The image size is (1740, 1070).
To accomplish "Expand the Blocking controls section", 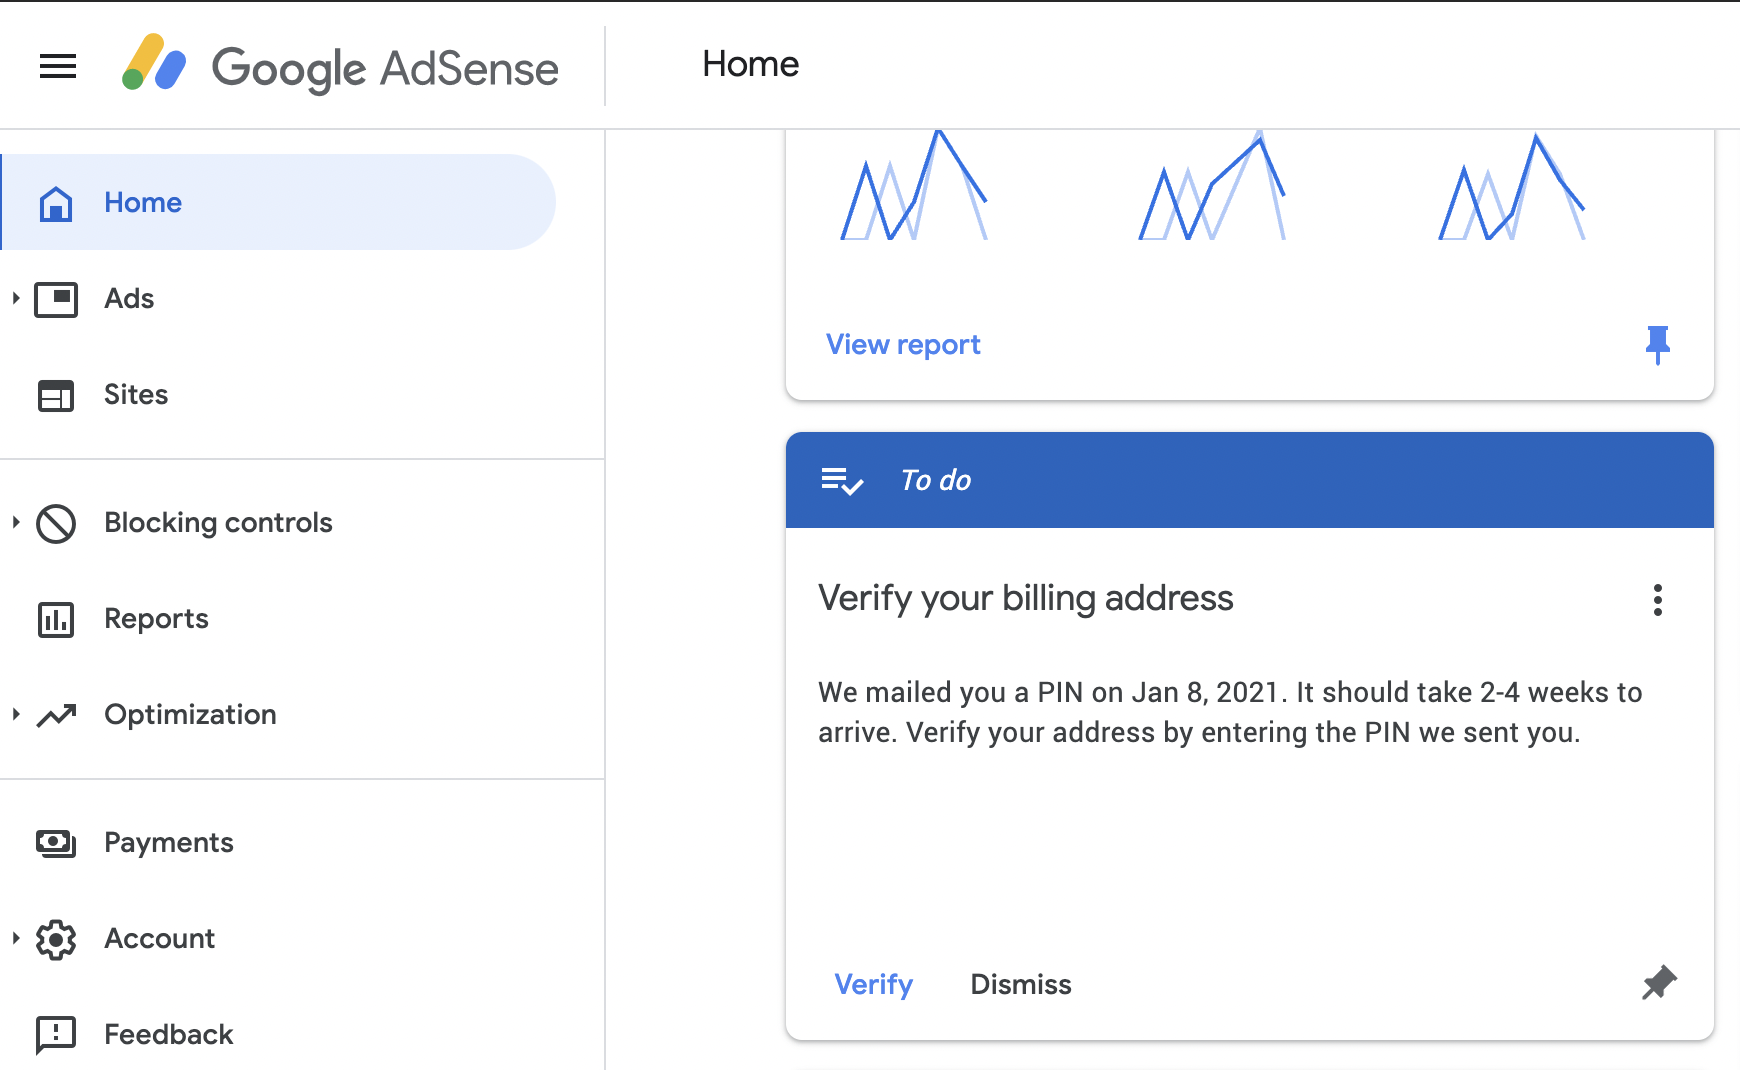I will (14, 523).
